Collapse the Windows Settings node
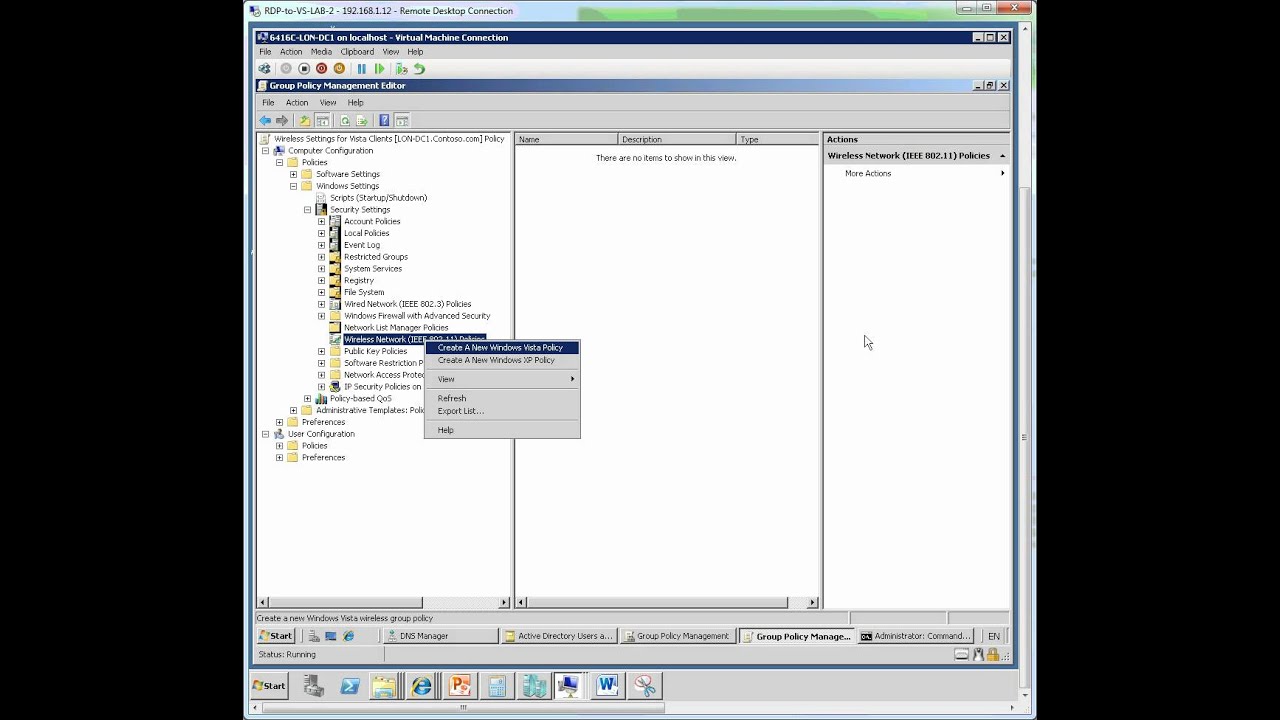Viewport: 1280px width, 720px height. click(x=293, y=186)
